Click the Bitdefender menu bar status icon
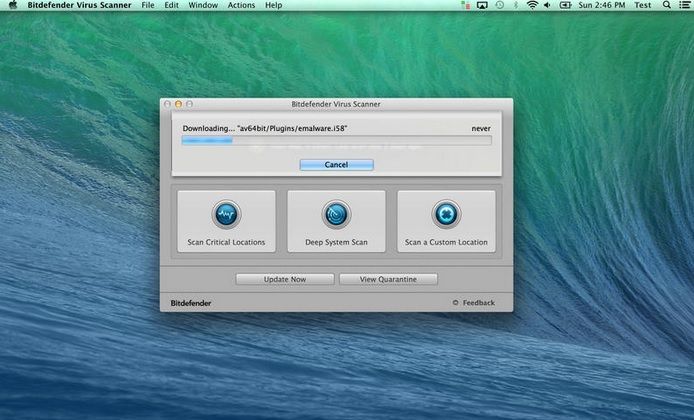The image size is (694, 420). click(465, 5)
